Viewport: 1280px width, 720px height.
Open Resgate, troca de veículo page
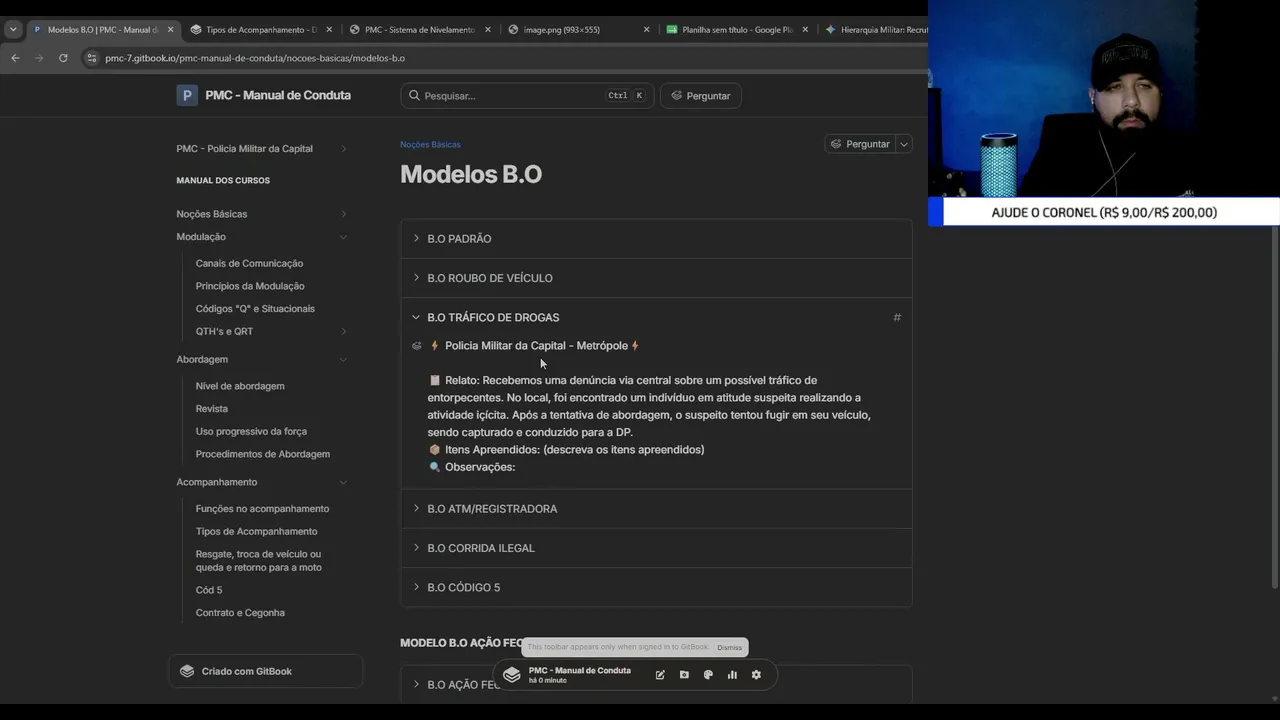pyautogui.click(x=259, y=561)
